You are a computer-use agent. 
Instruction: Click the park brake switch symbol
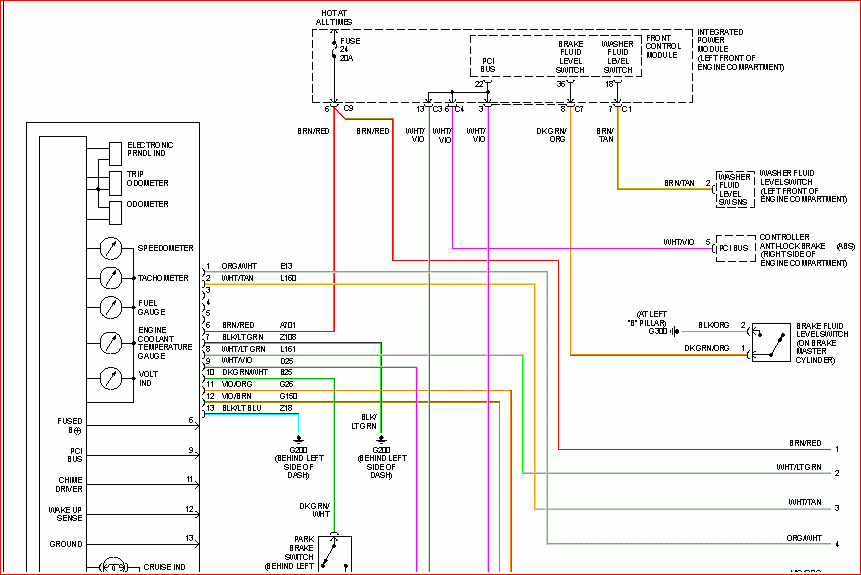coord(334,555)
